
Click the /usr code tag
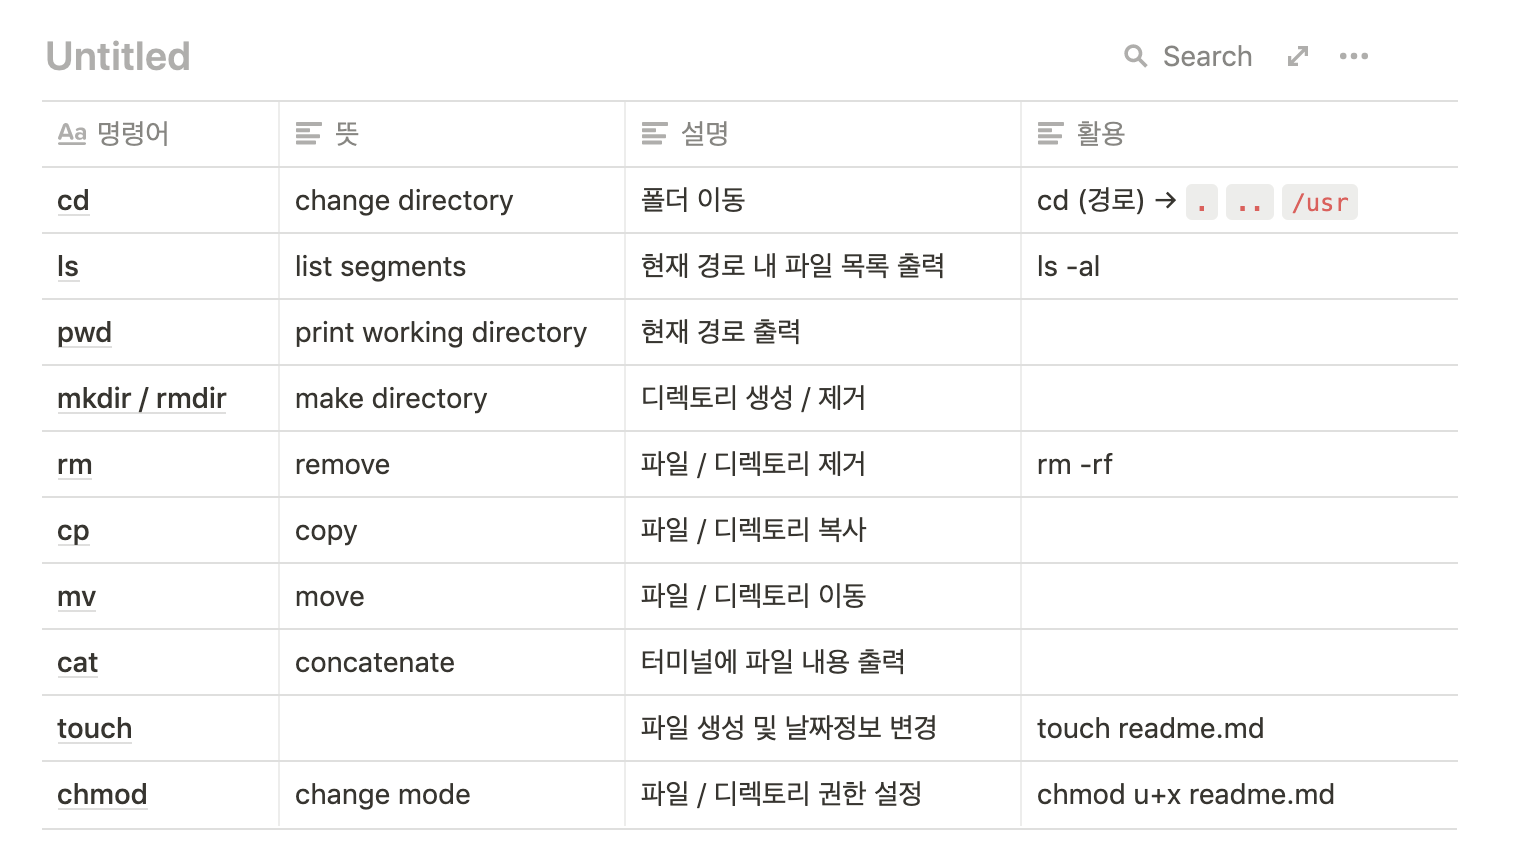[x=1319, y=202]
